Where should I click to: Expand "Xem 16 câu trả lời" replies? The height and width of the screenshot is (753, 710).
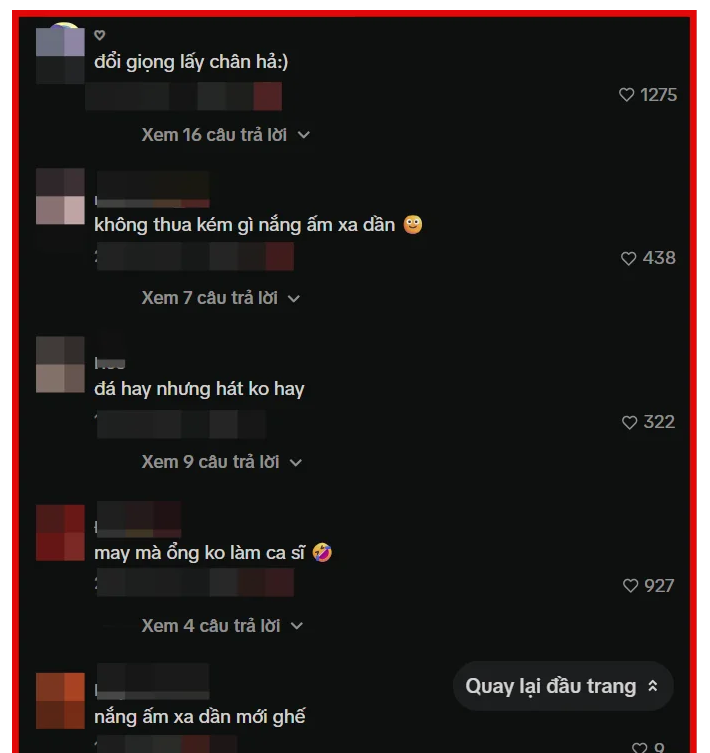click(226, 135)
